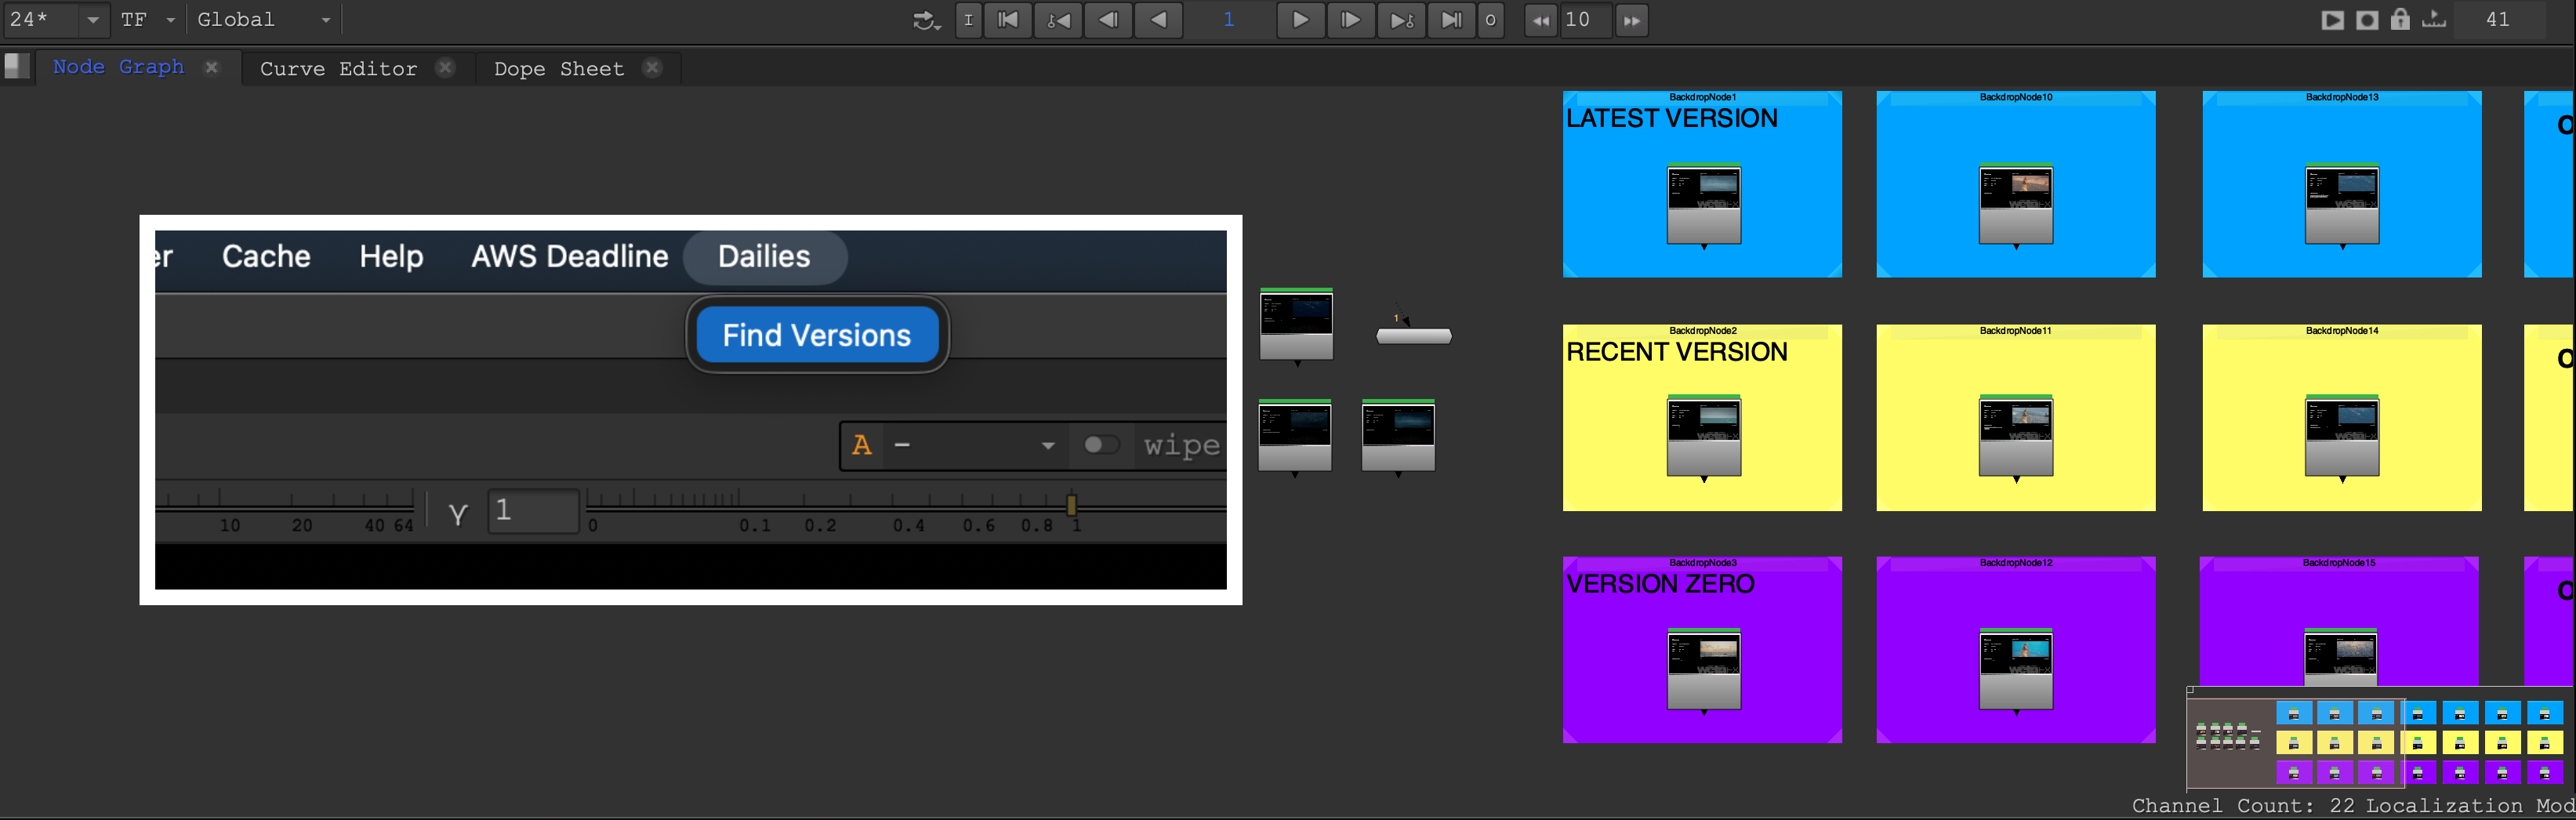Toggle the in point I button
The width and height of the screenshot is (2576, 820).
pyautogui.click(x=968, y=20)
